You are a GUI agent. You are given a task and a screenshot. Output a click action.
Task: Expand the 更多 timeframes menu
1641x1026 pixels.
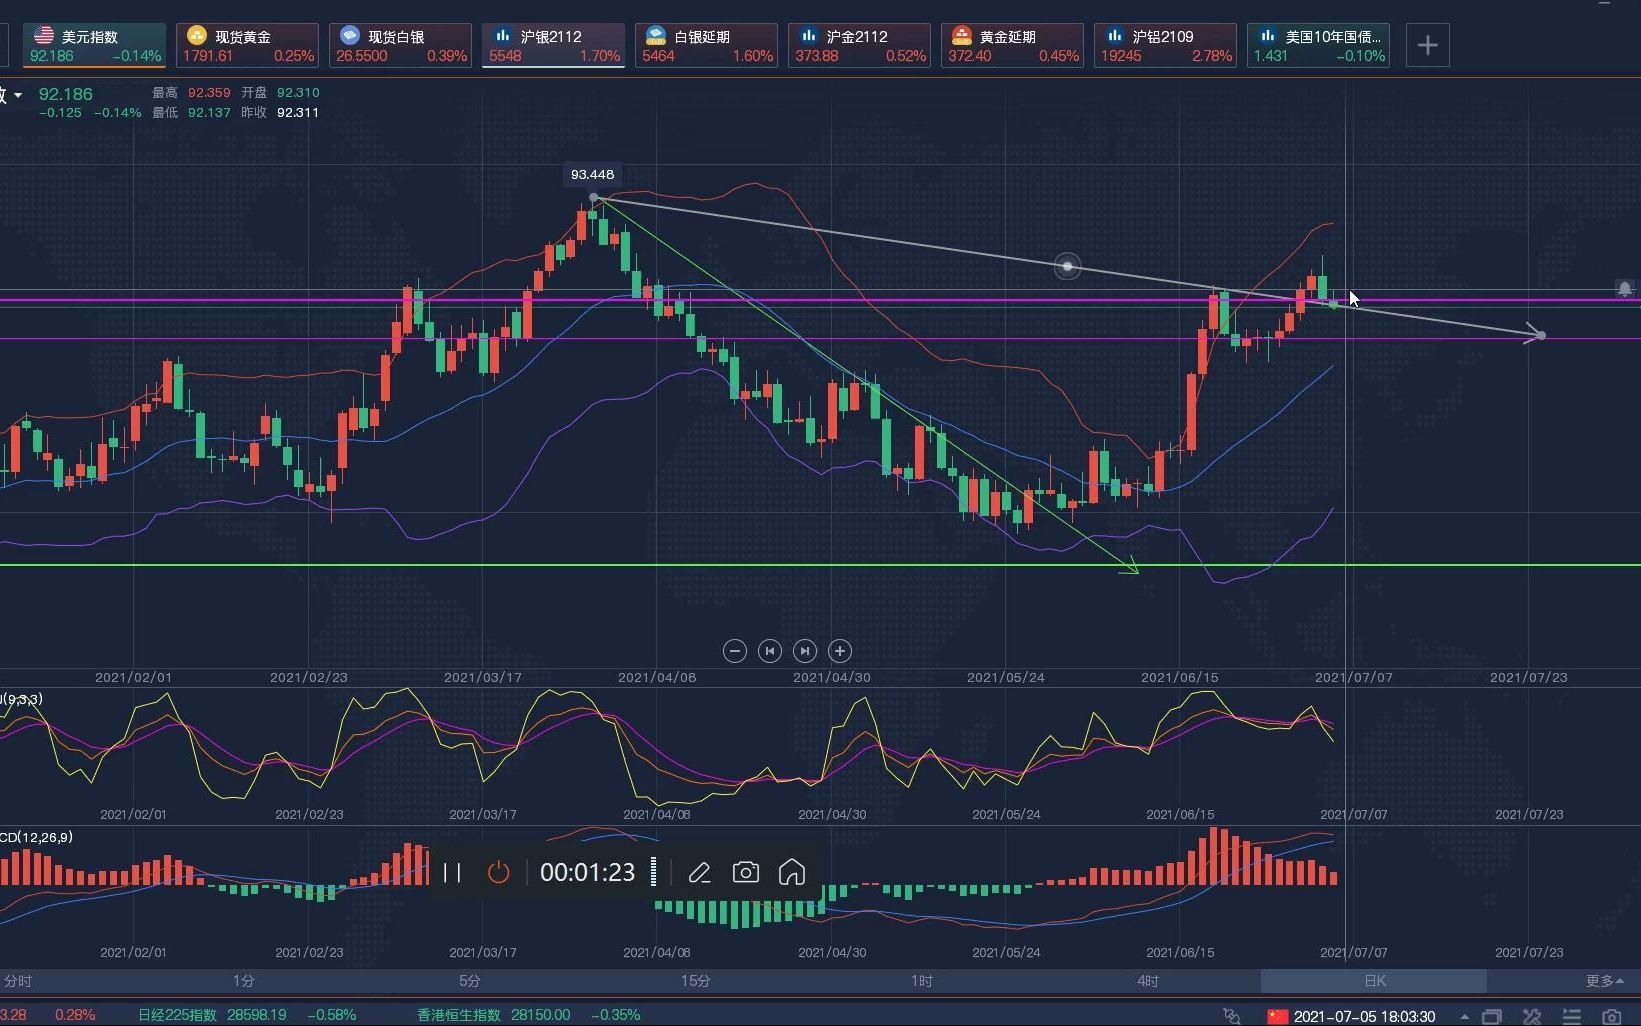tap(1604, 981)
